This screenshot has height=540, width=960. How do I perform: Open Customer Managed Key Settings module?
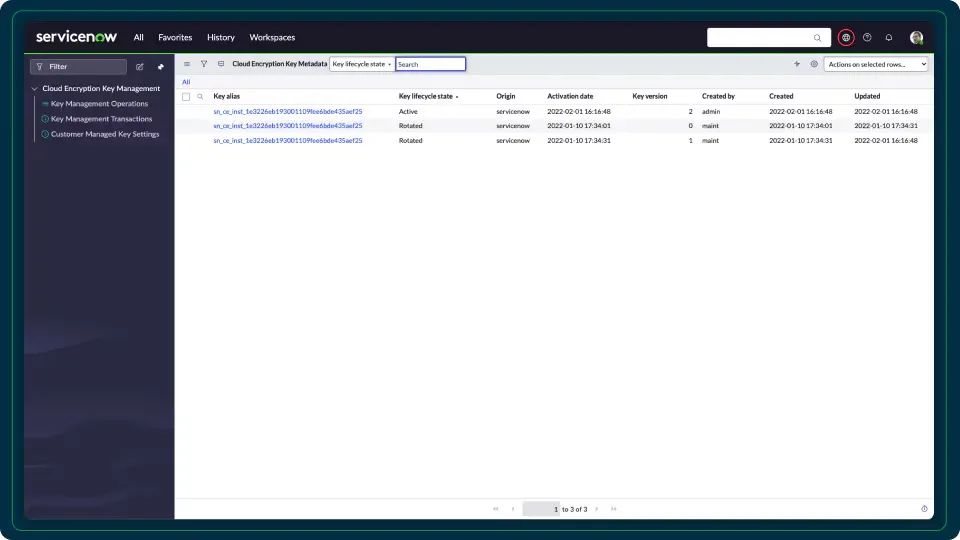tap(105, 134)
